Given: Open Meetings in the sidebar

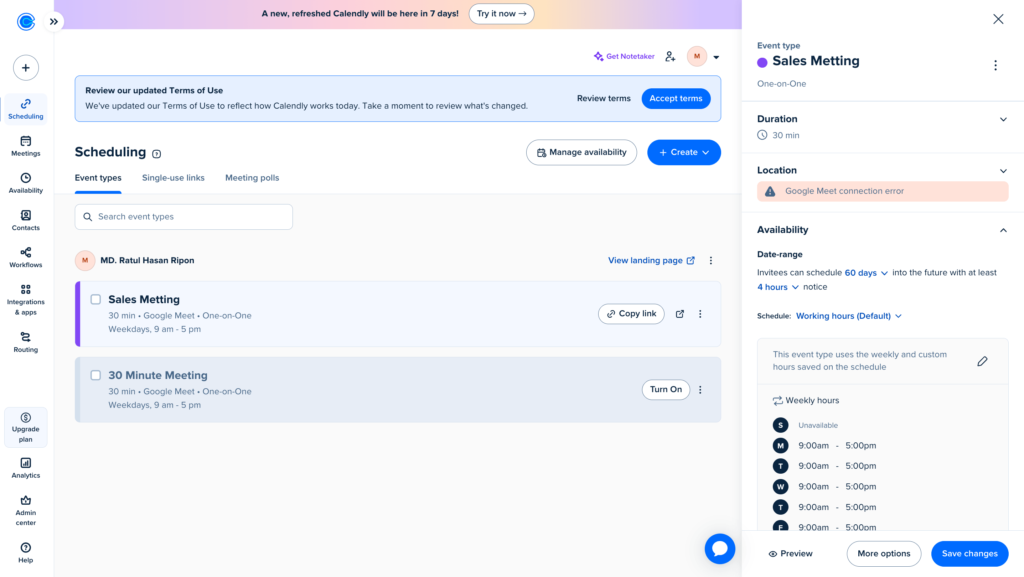Looking at the screenshot, I should click(x=25, y=146).
